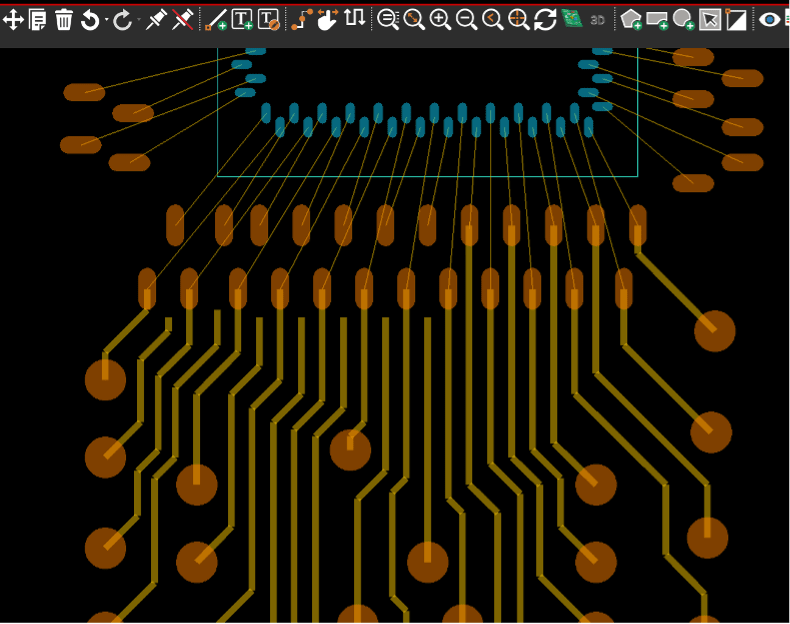Click the Swap/flip arrows tool

tap(355, 19)
